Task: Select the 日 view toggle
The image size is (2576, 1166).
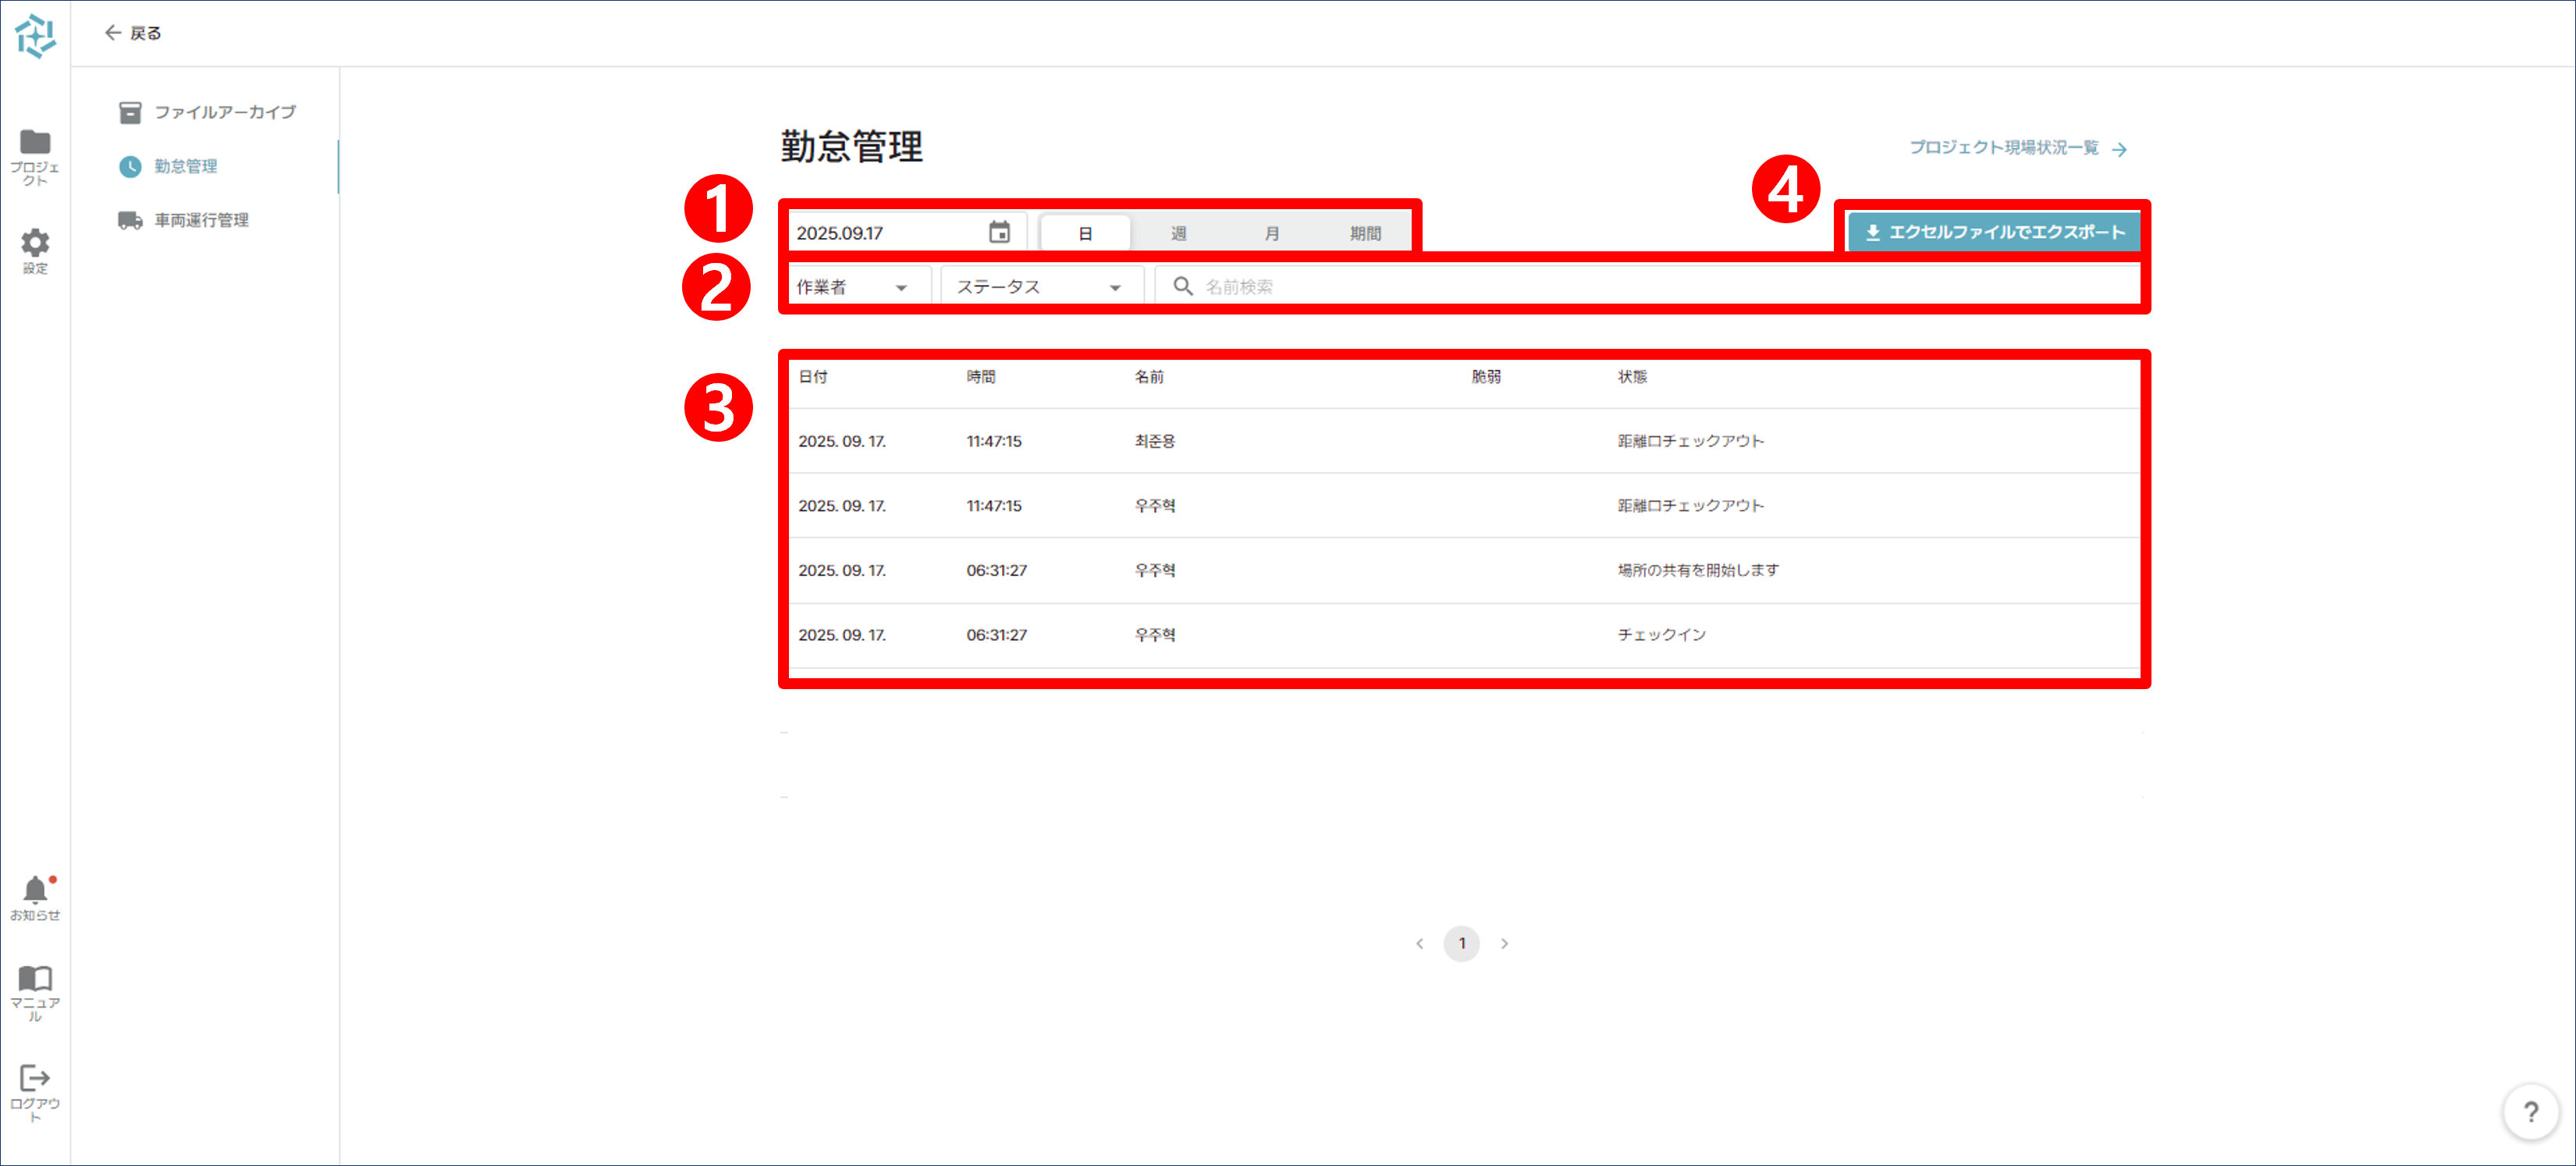Action: pos(1085,233)
